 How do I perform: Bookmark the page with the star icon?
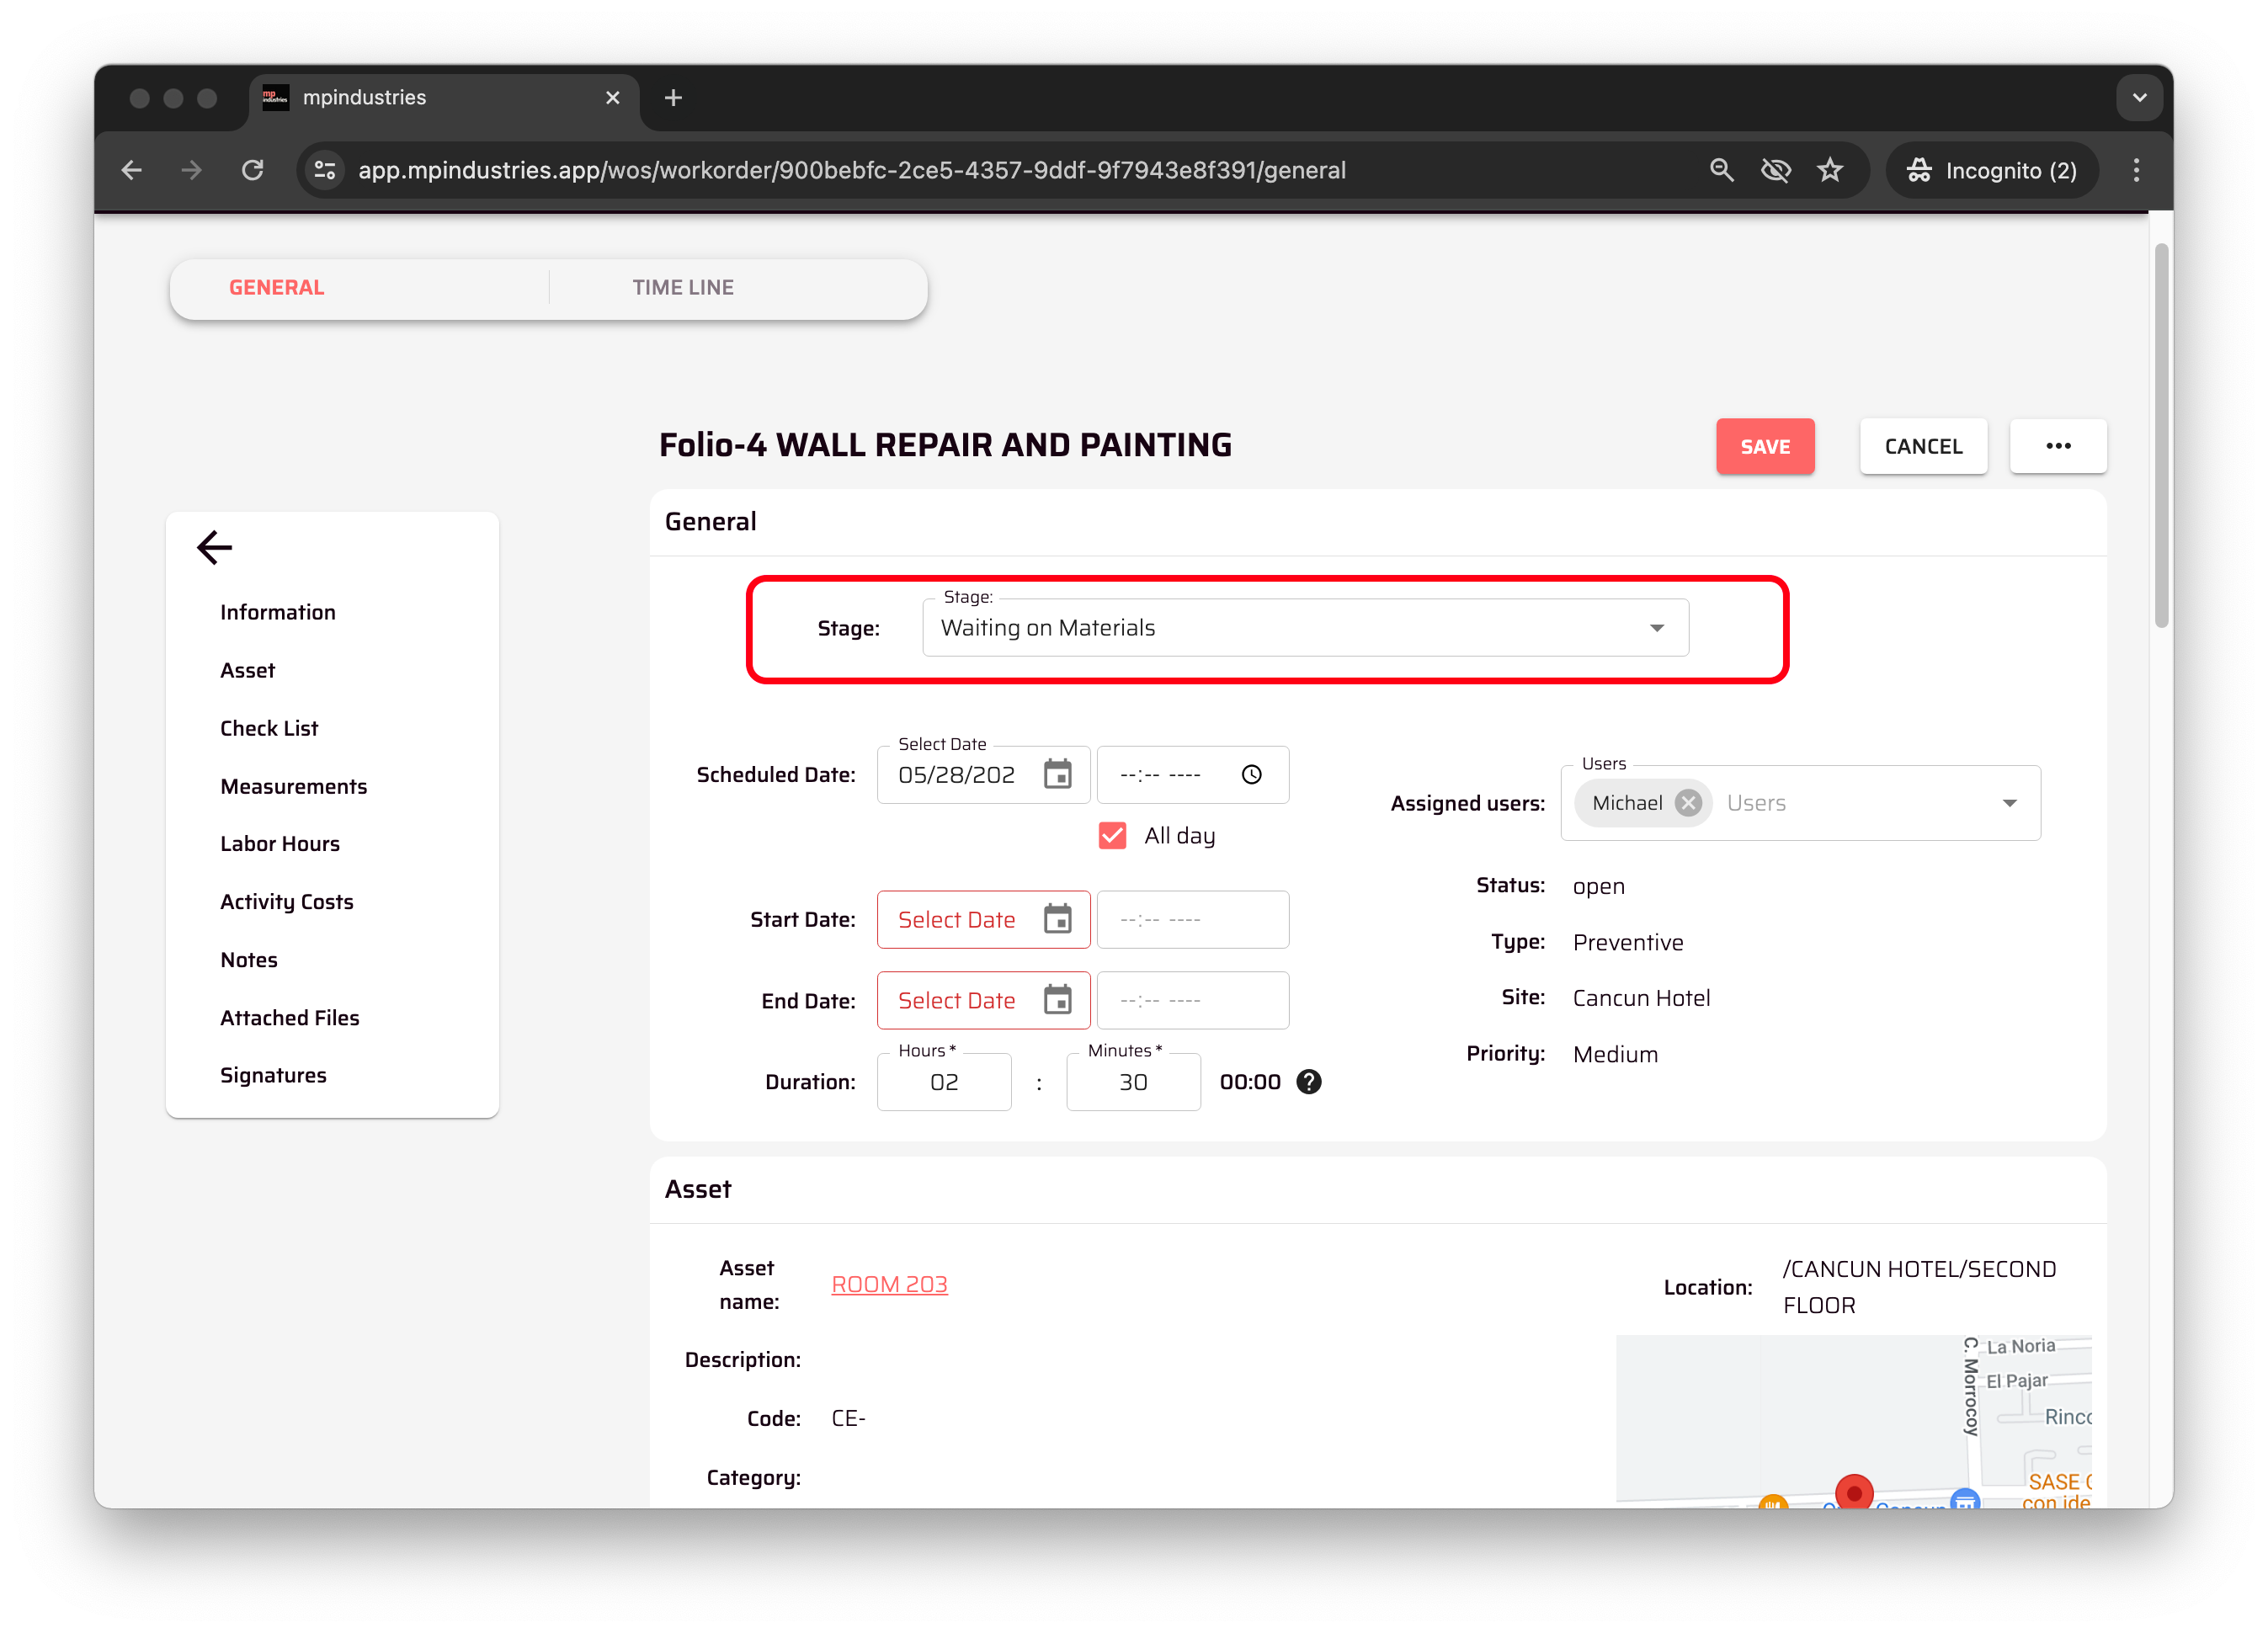point(1829,170)
